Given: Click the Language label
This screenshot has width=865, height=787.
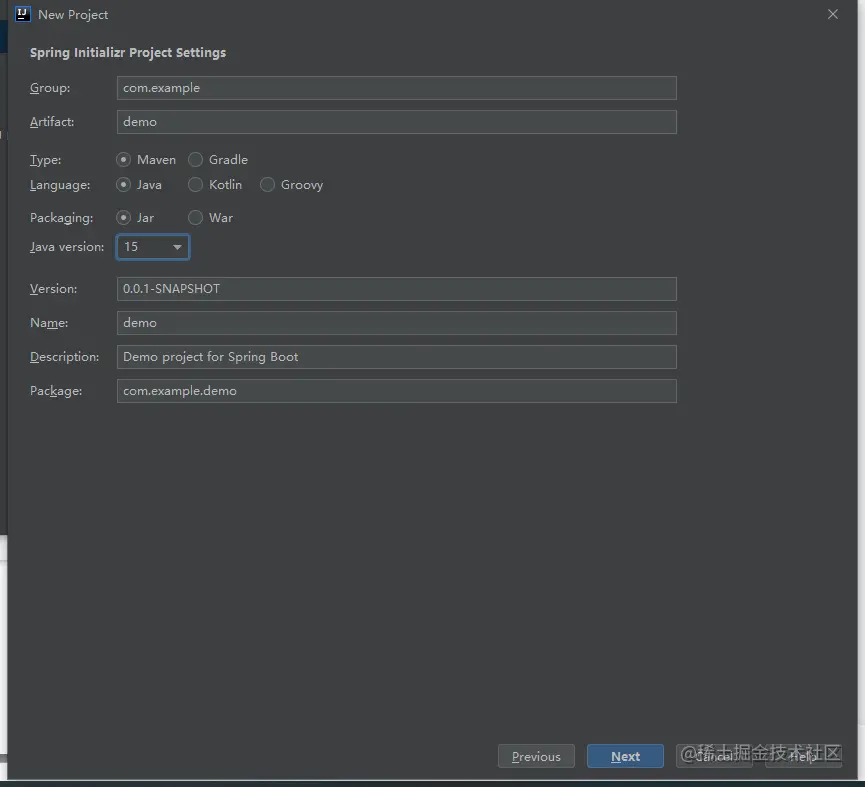Looking at the screenshot, I should click(60, 185).
